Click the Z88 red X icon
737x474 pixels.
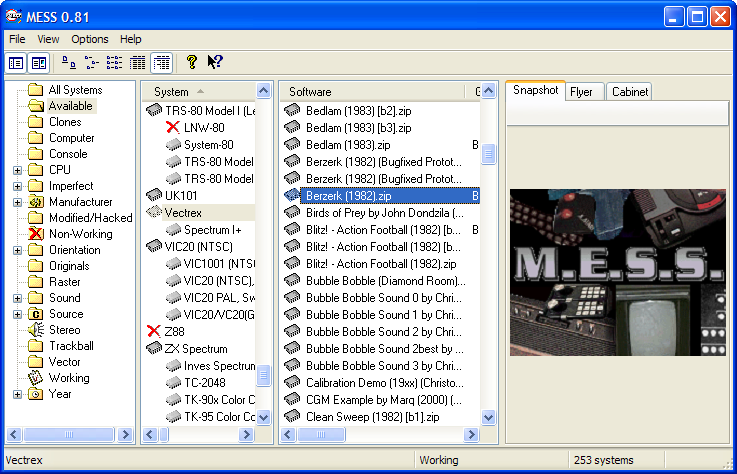(x=154, y=331)
